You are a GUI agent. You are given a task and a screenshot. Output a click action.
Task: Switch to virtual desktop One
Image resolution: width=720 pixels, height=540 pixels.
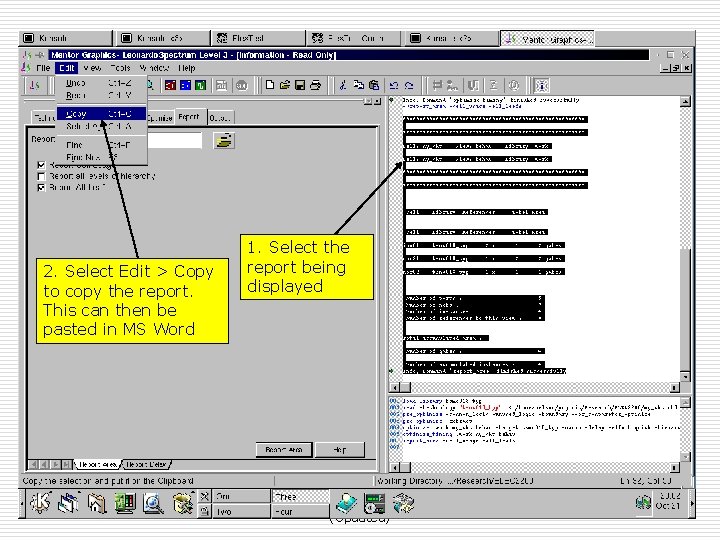(242, 496)
